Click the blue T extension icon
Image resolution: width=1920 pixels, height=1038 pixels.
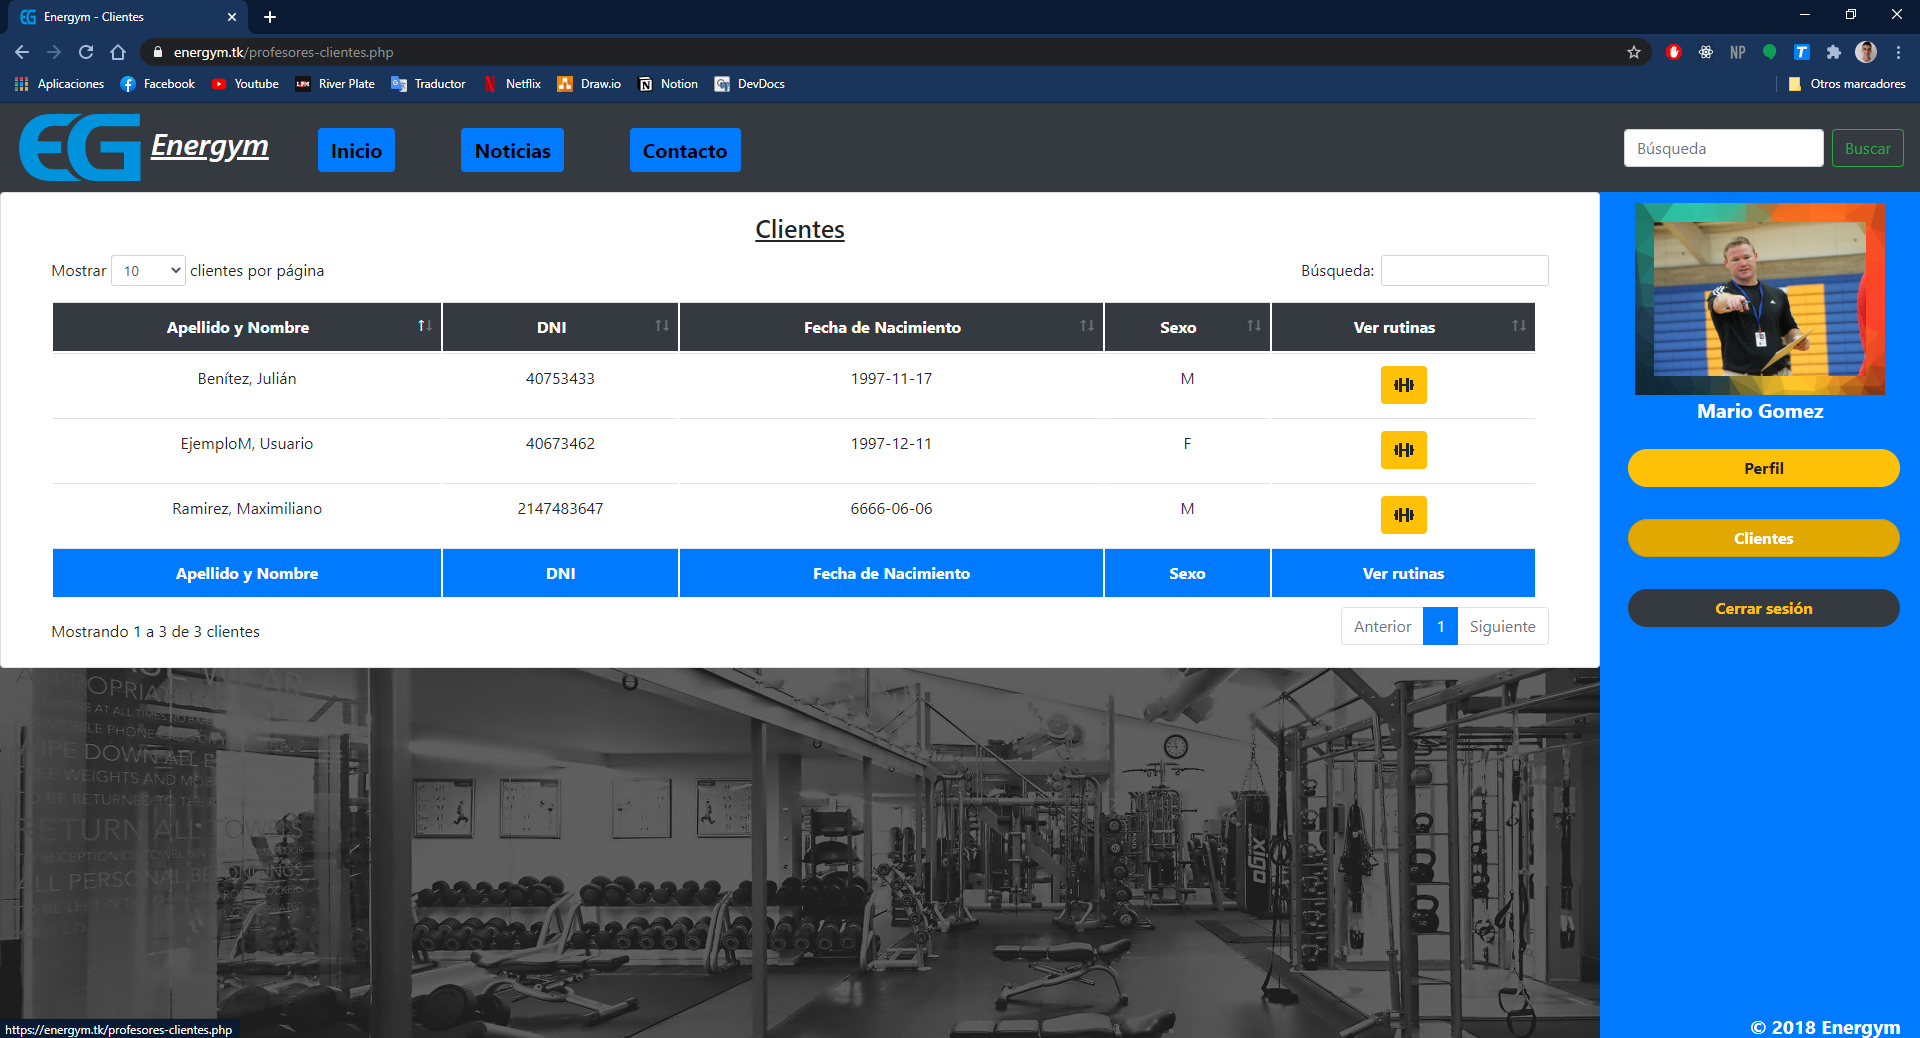1801,52
